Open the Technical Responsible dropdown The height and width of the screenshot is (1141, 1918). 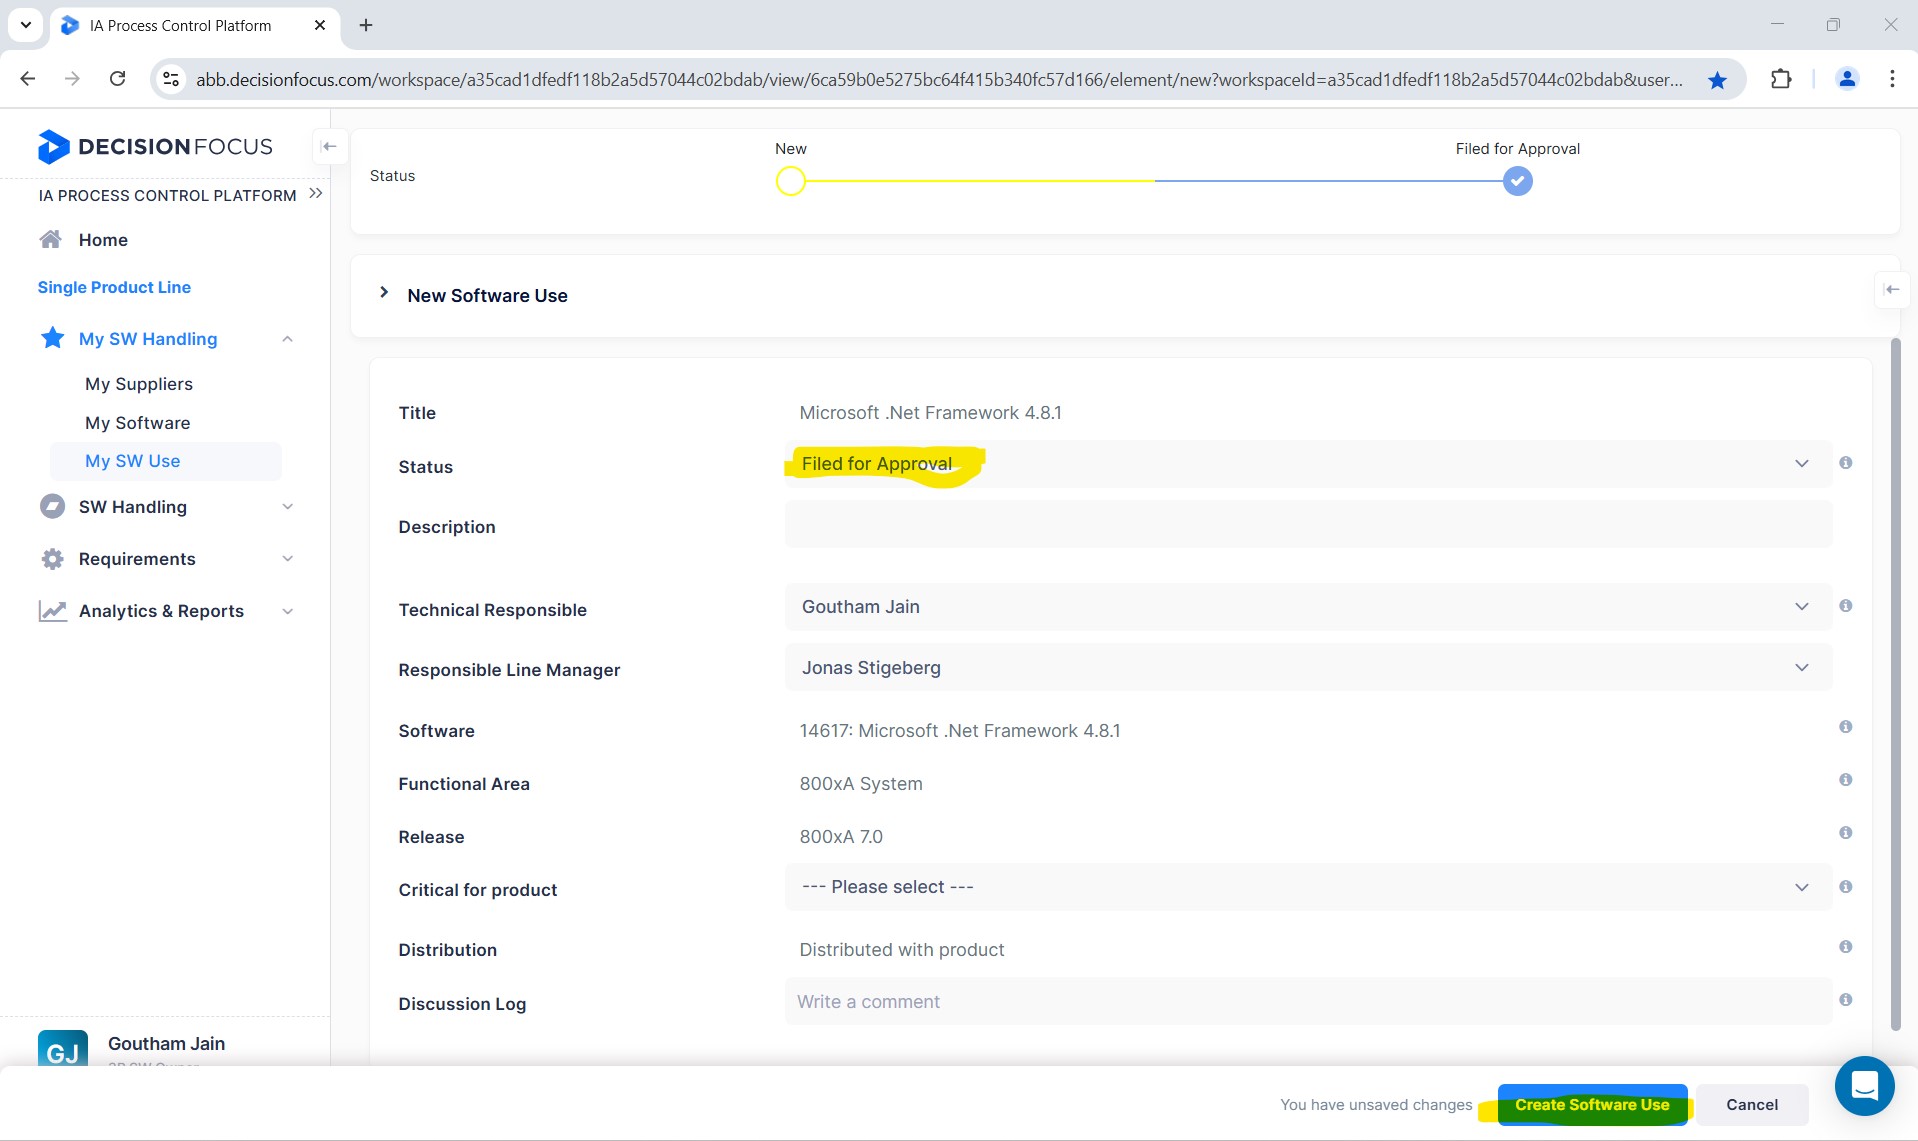(1308, 607)
